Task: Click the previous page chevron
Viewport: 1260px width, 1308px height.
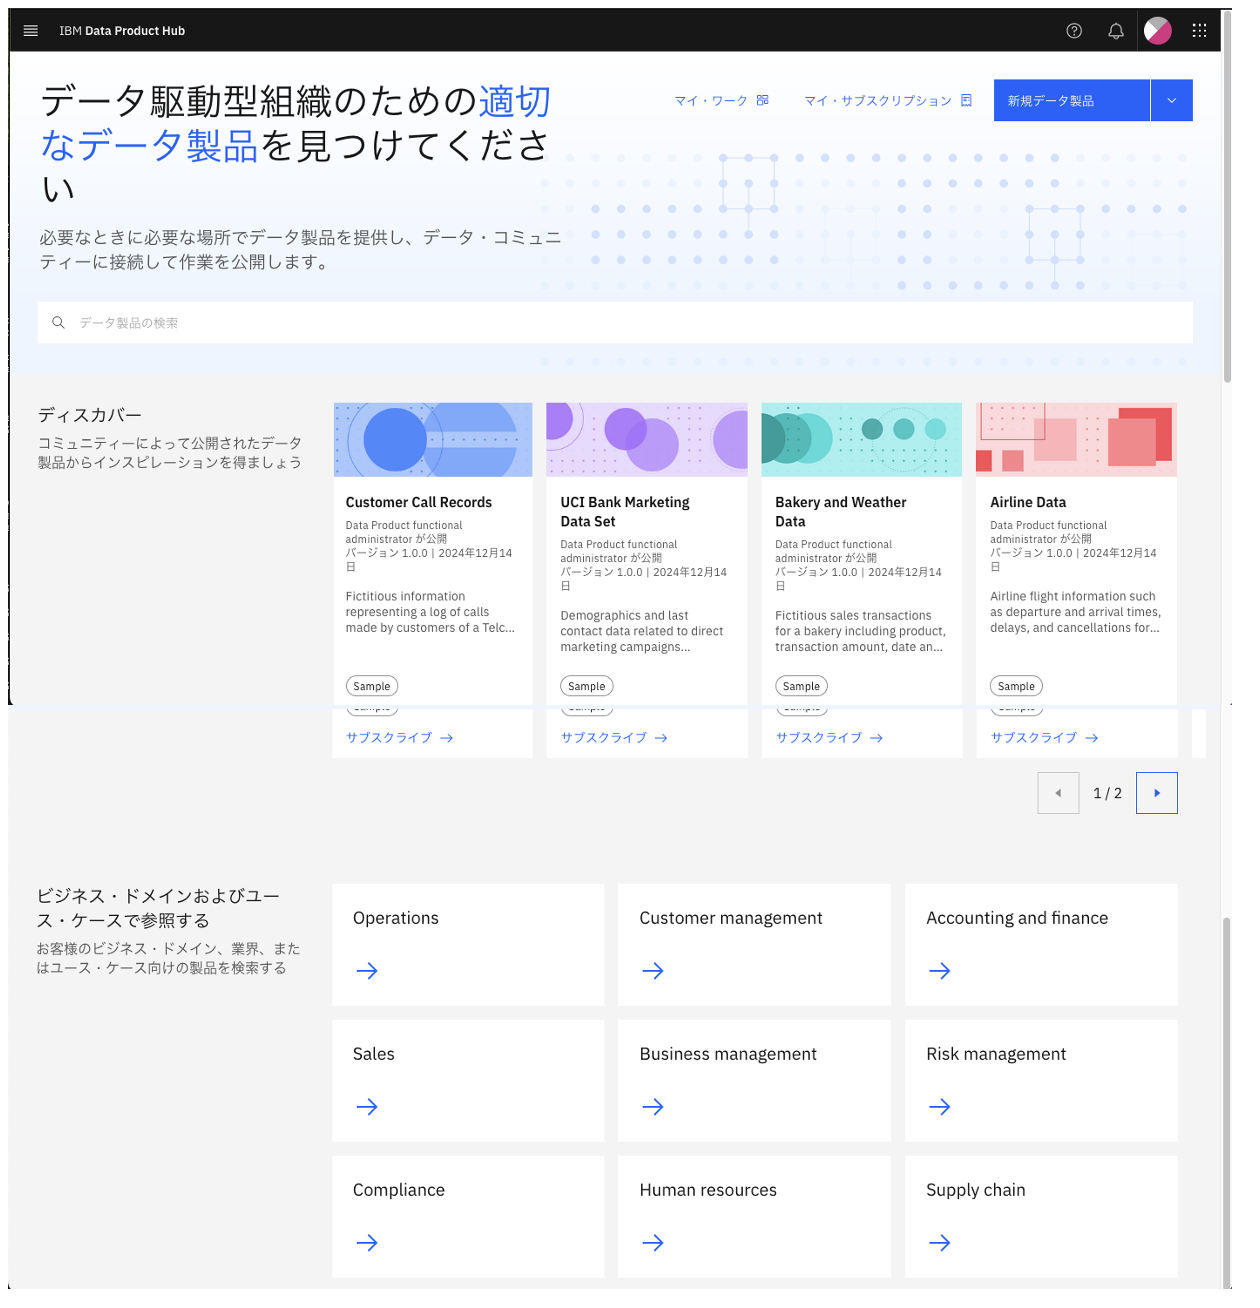Action: tap(1058, 793)
